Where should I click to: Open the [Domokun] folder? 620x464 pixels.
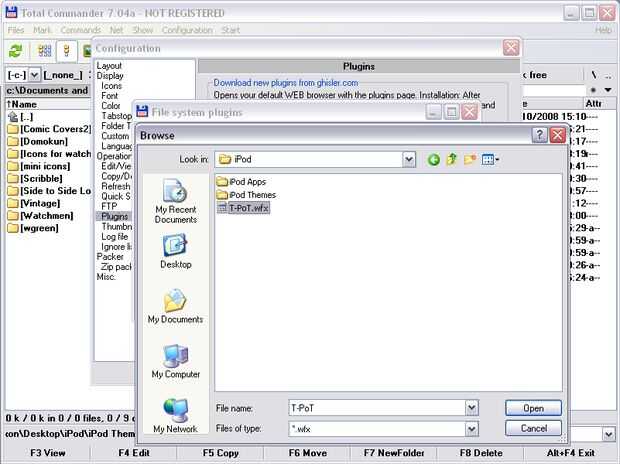tap(38, 141)
